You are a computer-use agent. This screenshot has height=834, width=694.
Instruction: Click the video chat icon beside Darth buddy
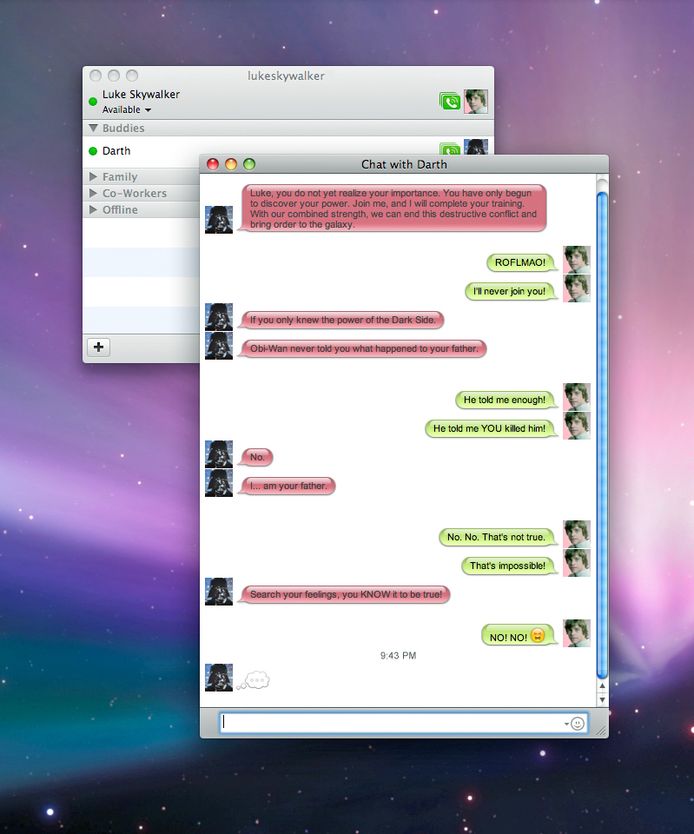pos(450,148)
